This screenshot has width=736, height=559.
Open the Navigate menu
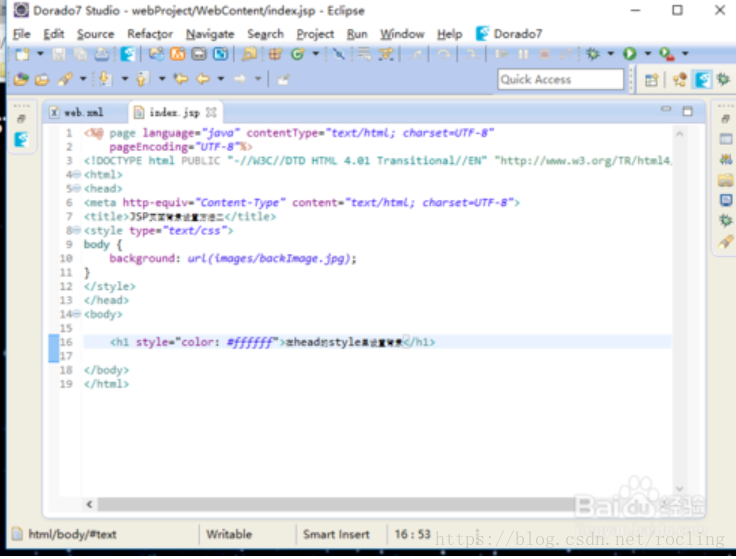coord(210,34)
